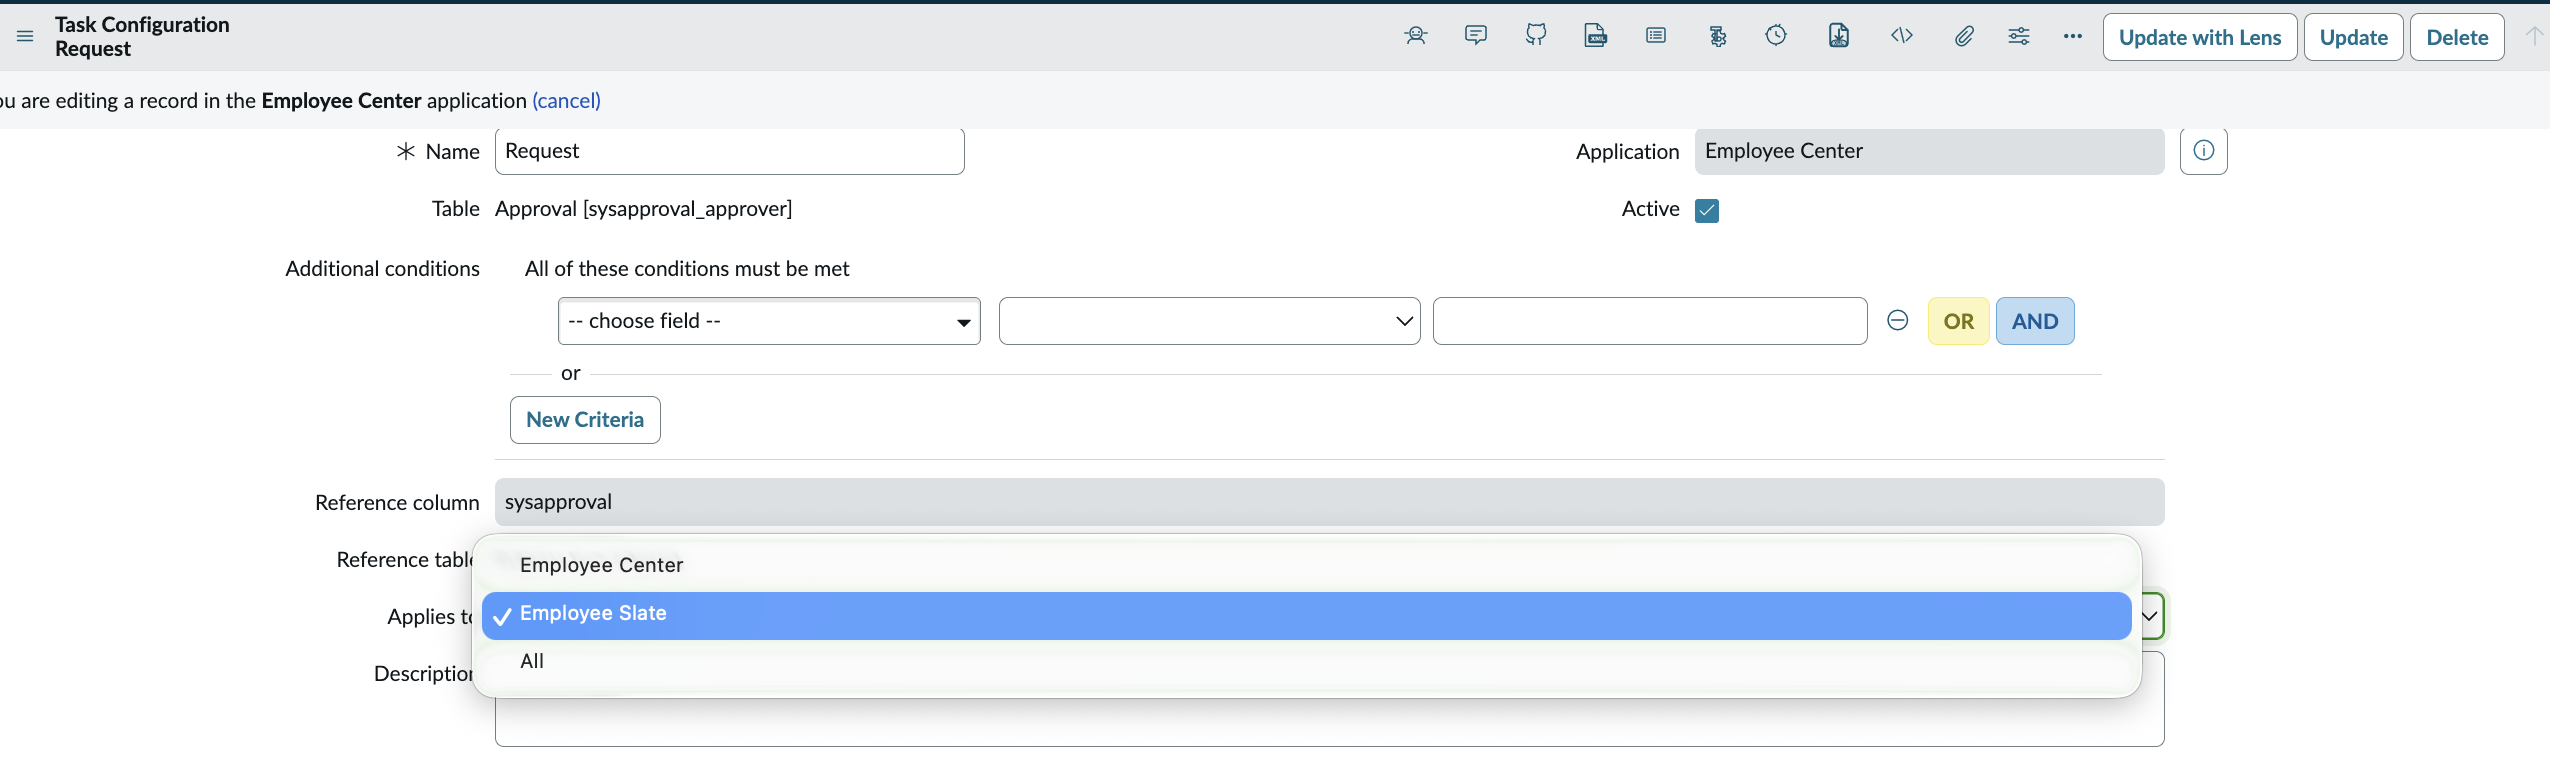The height and width of the screenshot is (774, 2550).
Task: Click the New Criteria button
Action: tap(585, 420)
